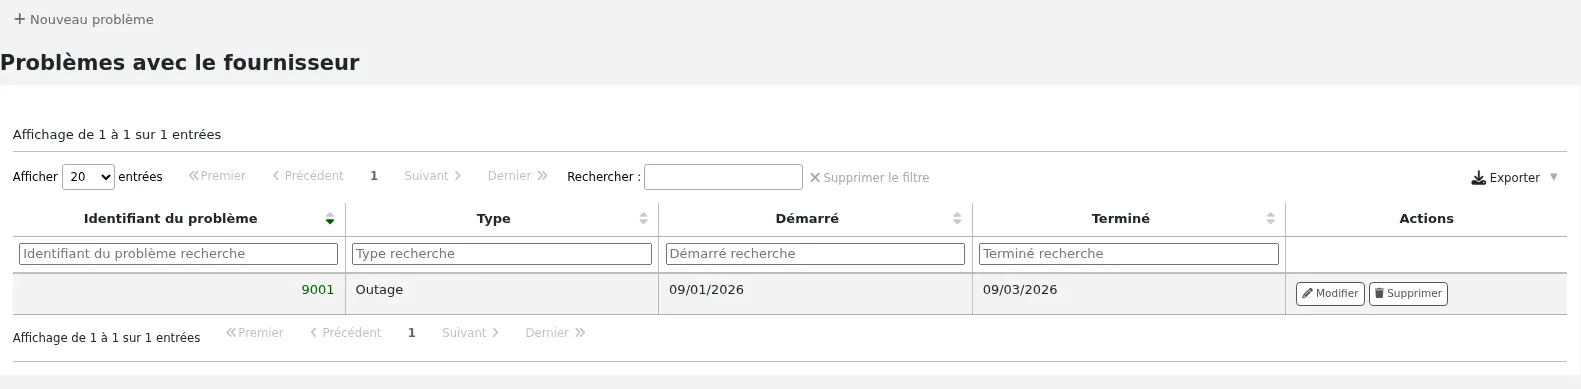Click the Nouveau problème button
The height and width of the screenshot is (389, 1581).
[x=84, y=19]
